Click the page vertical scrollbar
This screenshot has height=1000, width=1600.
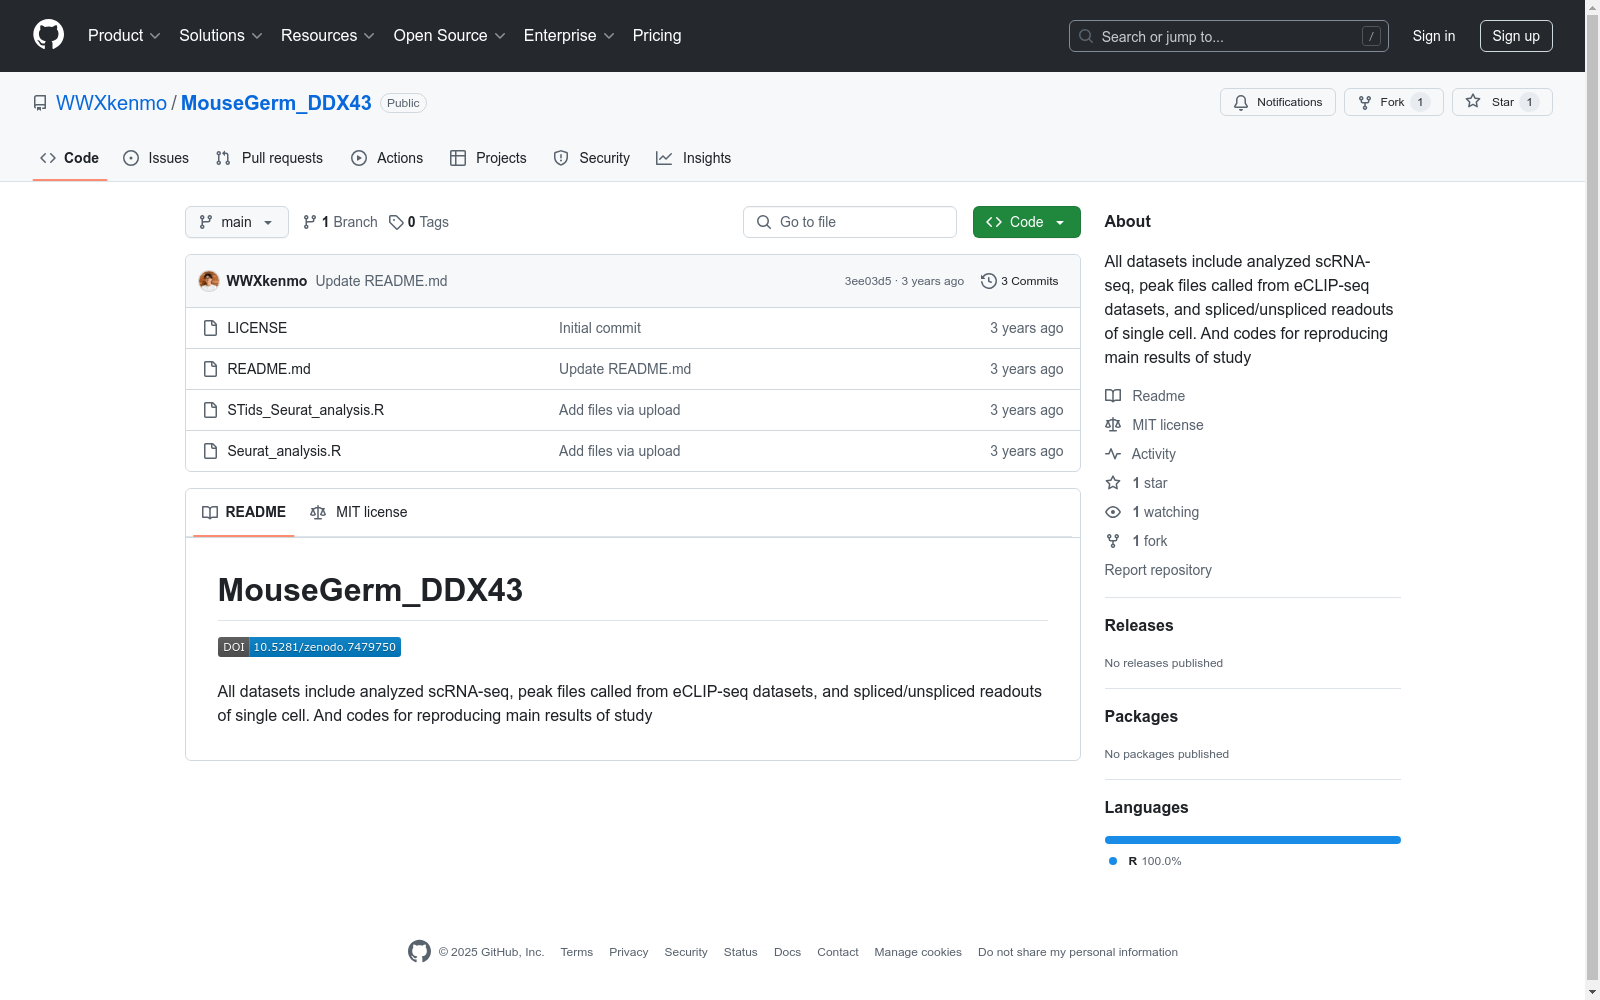(1592, 500)
